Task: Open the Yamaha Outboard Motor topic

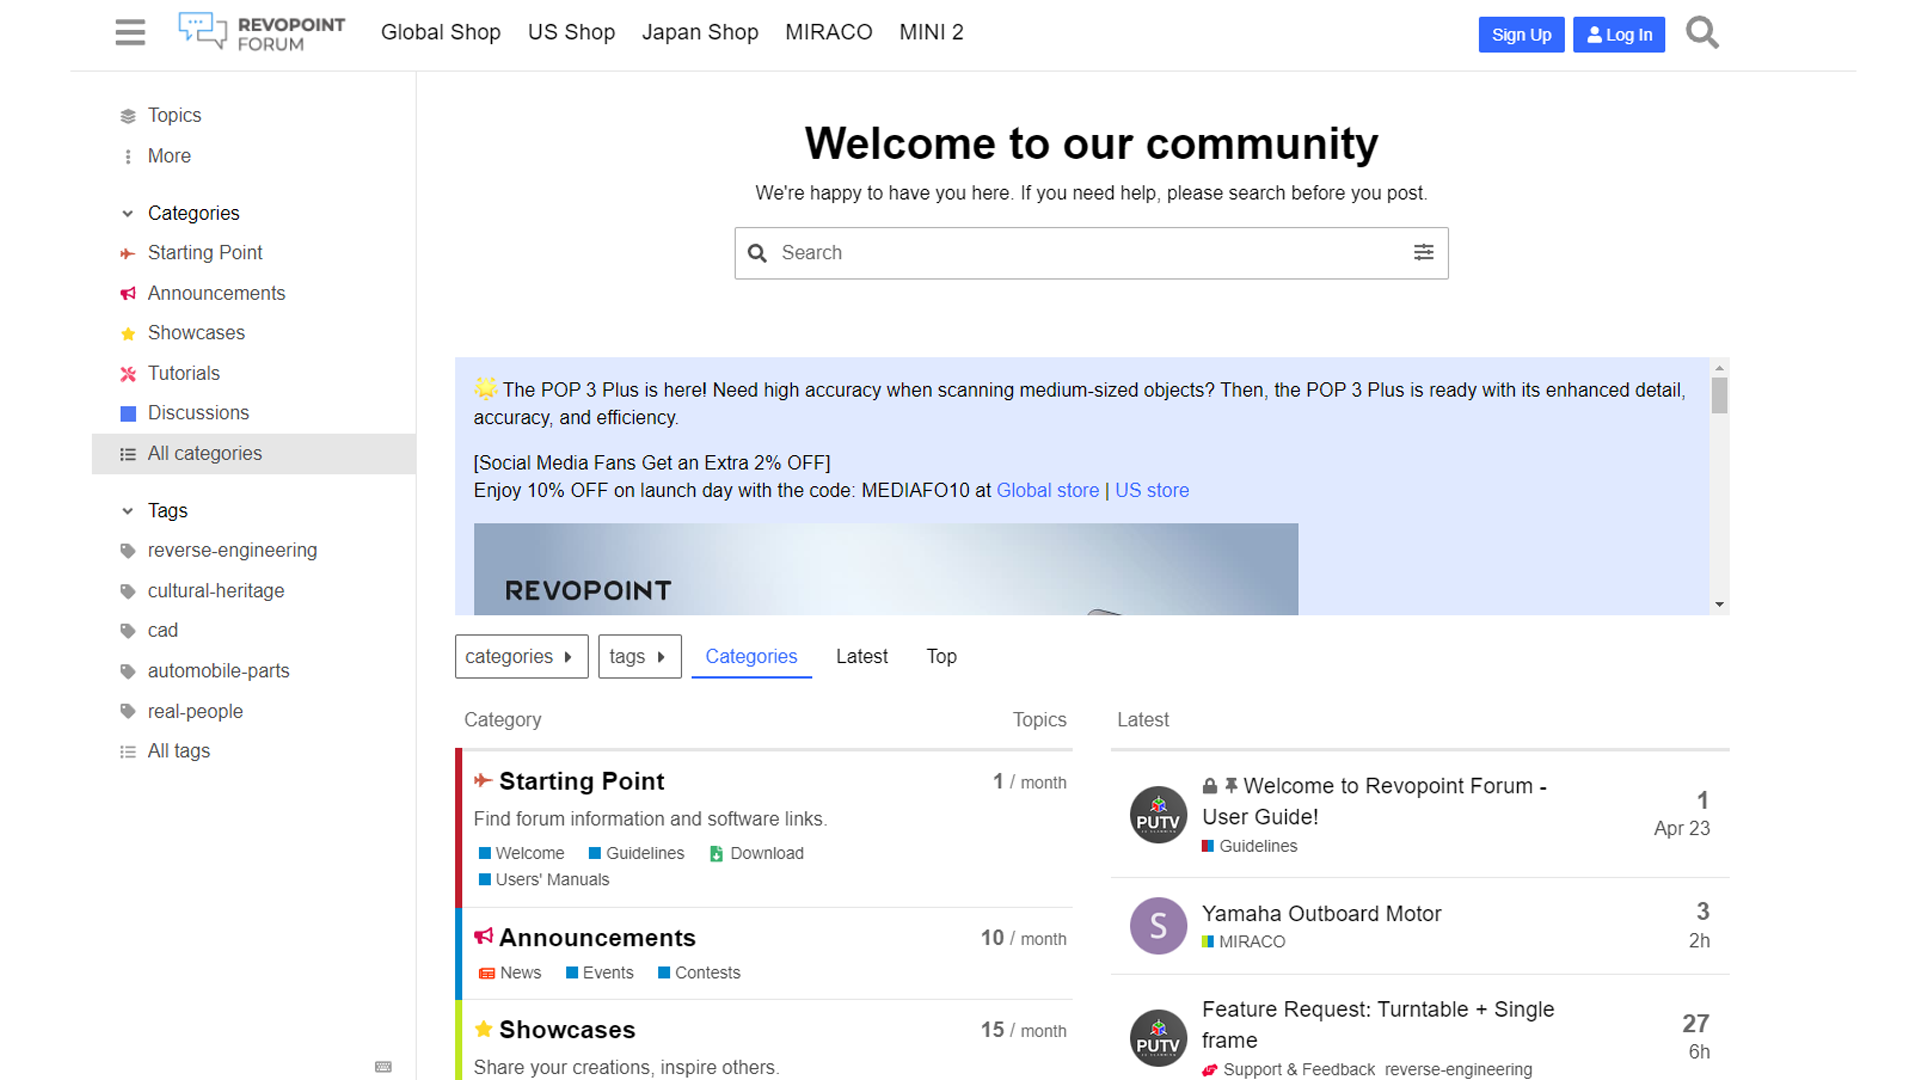Action: coord(1321,914)
